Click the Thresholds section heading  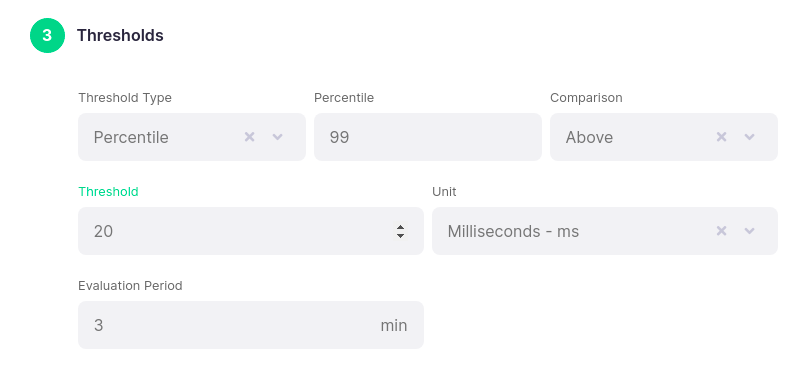click(x=120, y=35)
